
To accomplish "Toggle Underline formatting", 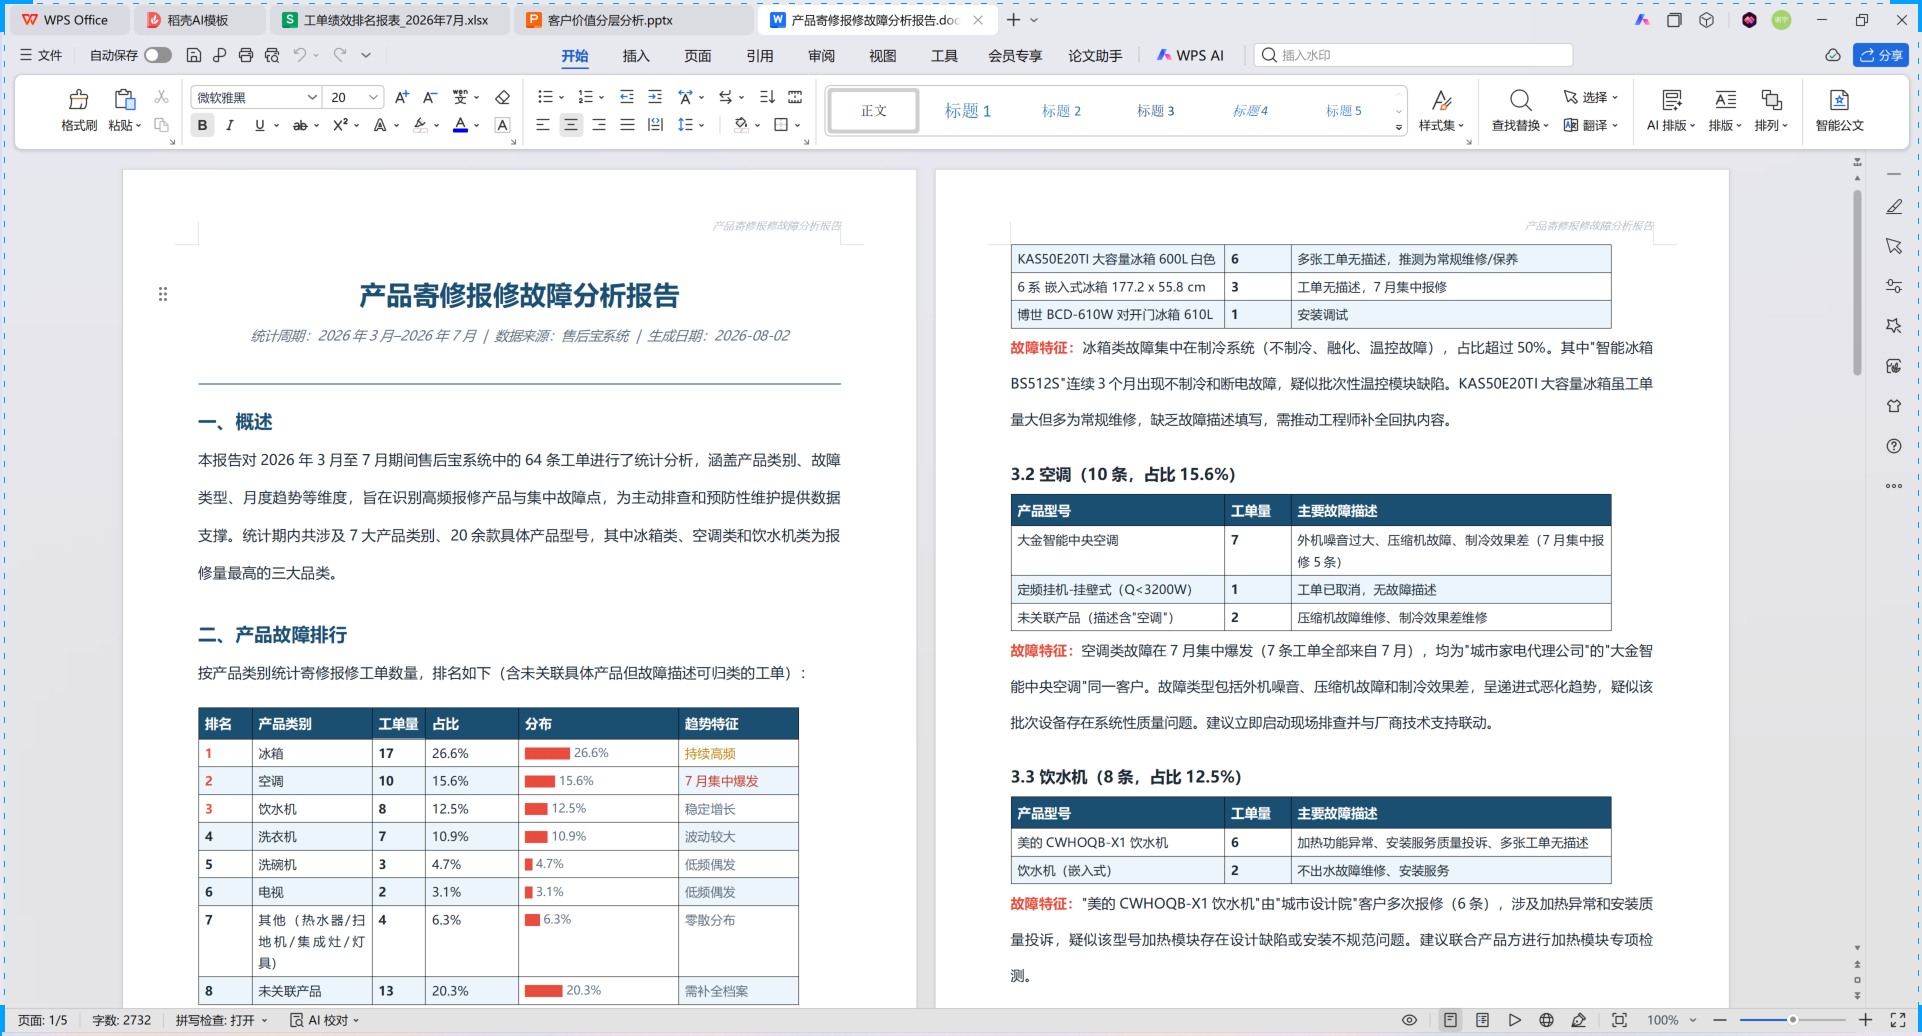I will click(260, 125).
